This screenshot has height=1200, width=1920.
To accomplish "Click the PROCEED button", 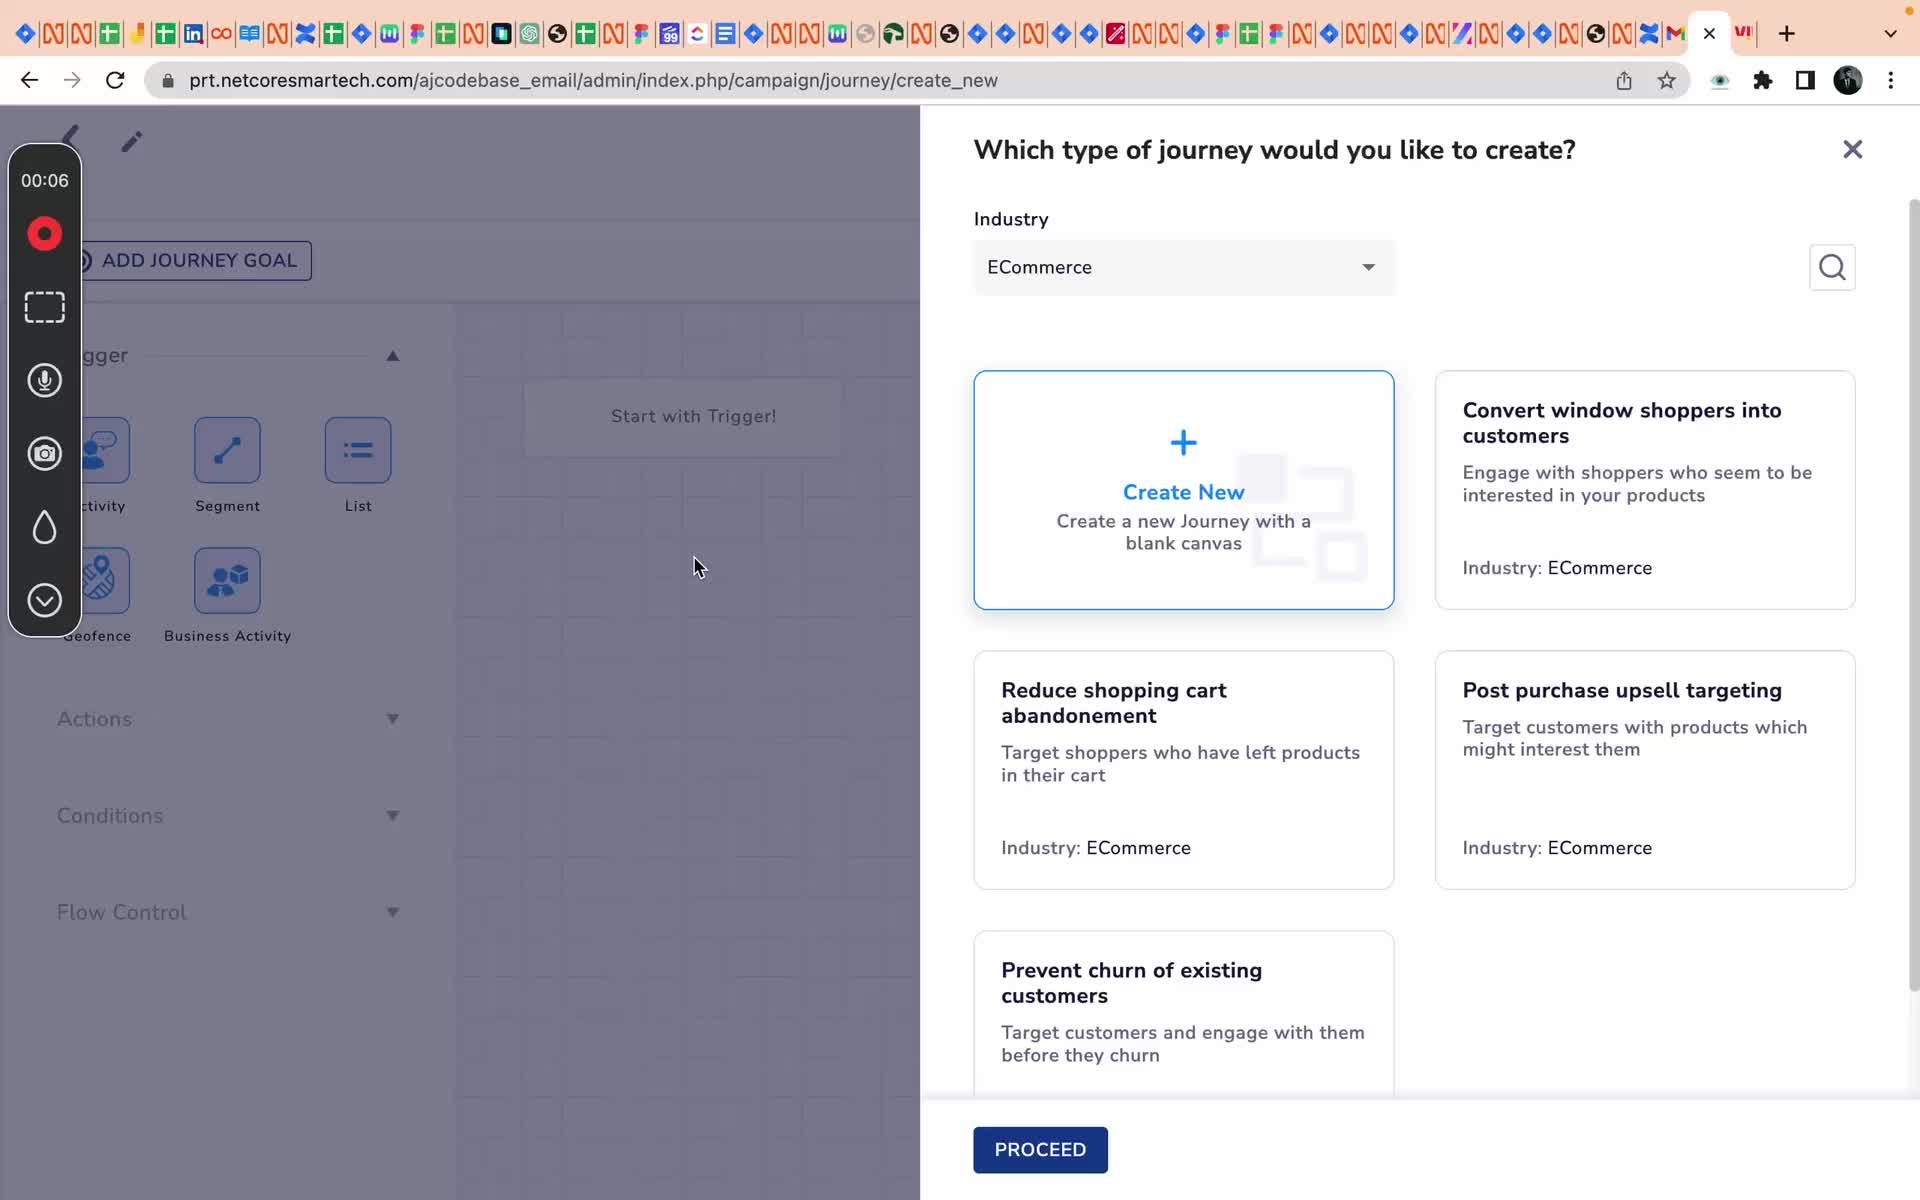I will pos(1040,1150).
